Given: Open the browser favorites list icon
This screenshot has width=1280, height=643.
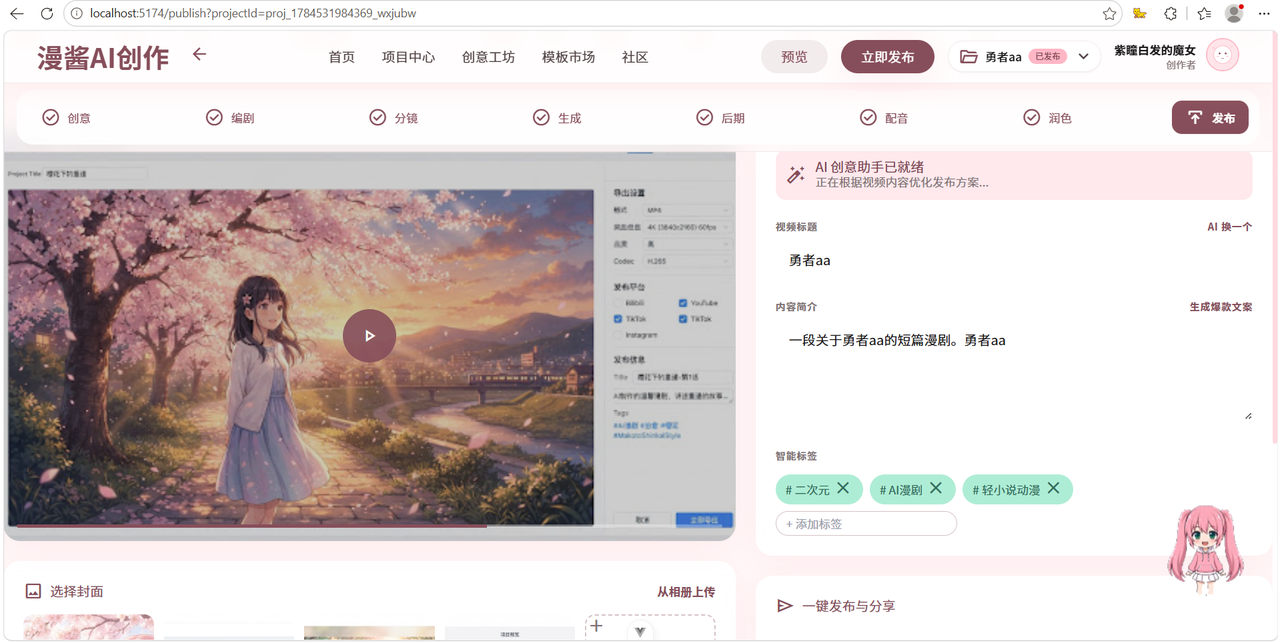Looking at the screenshot, I should coord(1204,14).
